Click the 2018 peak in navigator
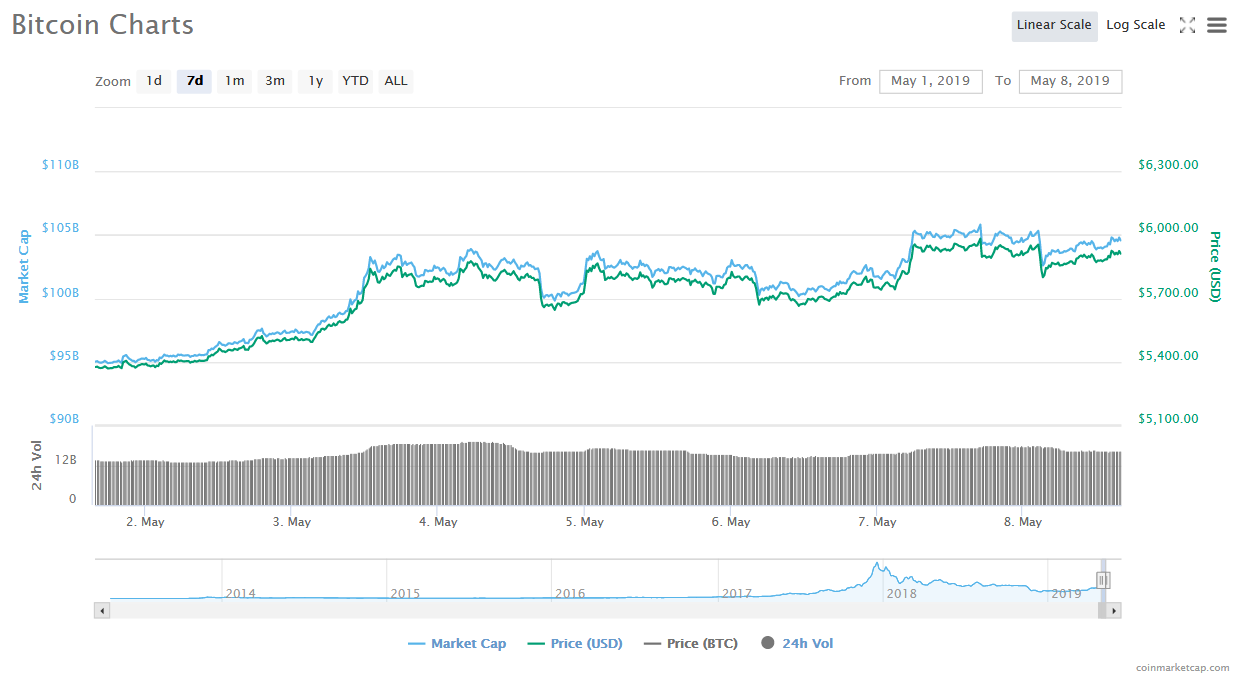 (x=876, y=565)
